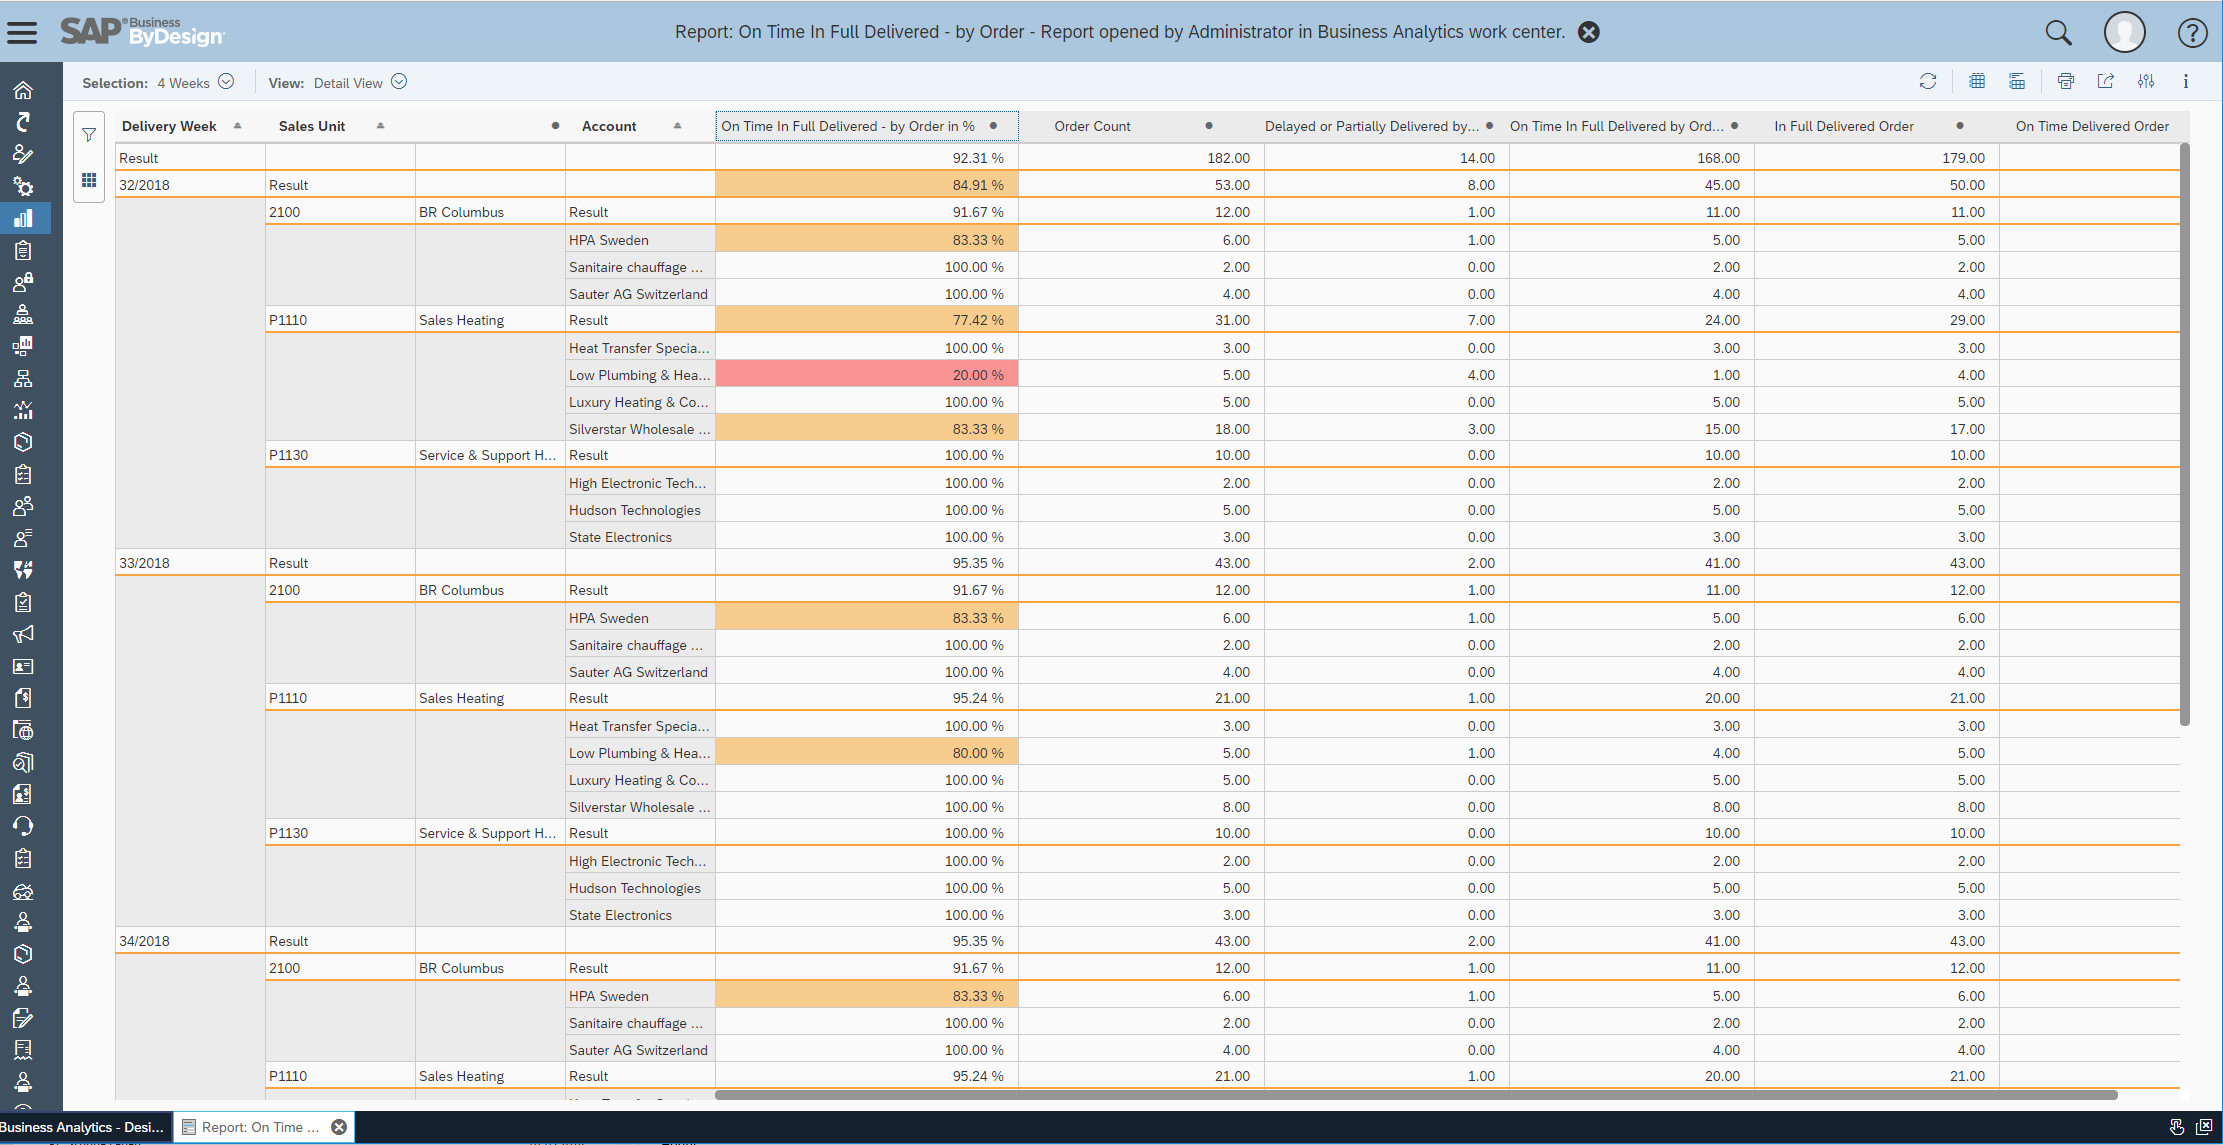This screenshot has height=1145, width=2223.
Task: Open the column dot left of Account
Action: coord(555,126)
